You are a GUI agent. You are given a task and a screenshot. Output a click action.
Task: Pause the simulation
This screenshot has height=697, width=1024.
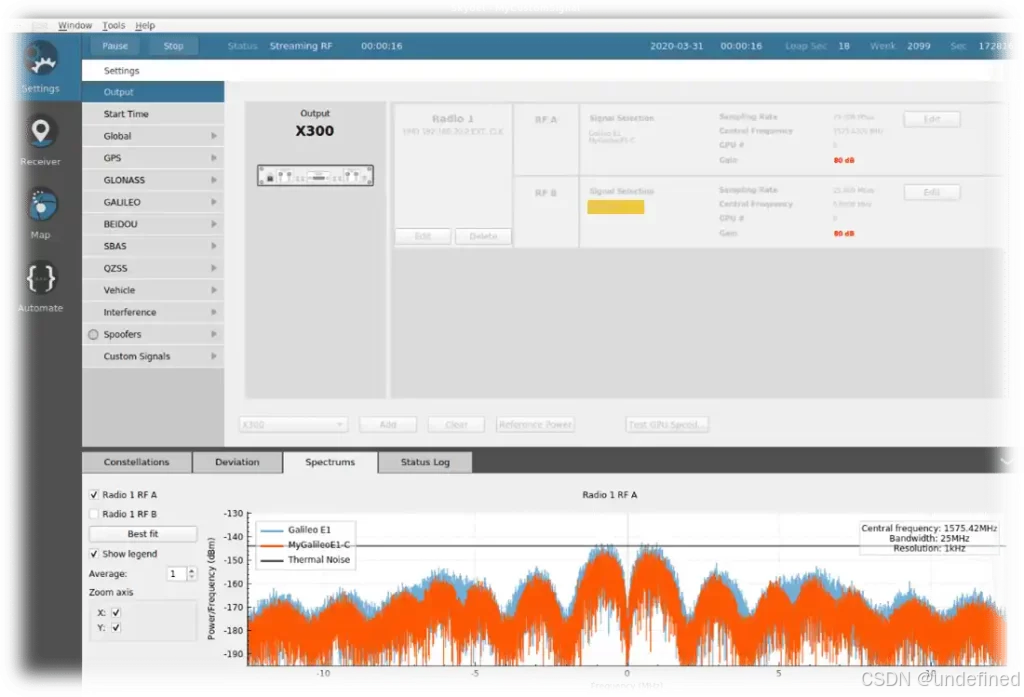pyautogui.click(x=115, y=46)
